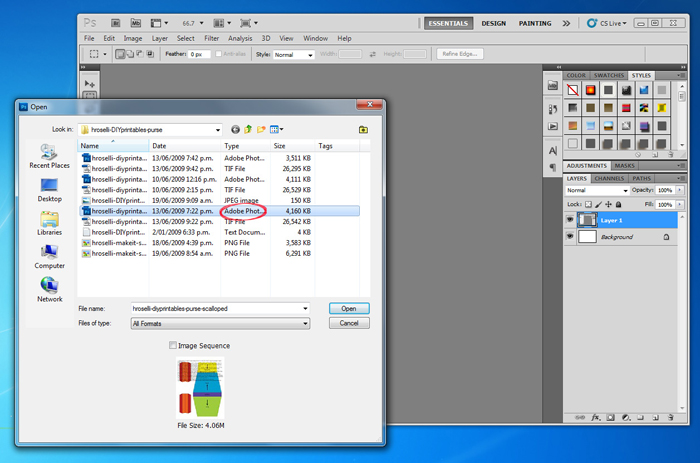Switch to the Paths tab
This screenshot has height=463, width=700.
642,179
